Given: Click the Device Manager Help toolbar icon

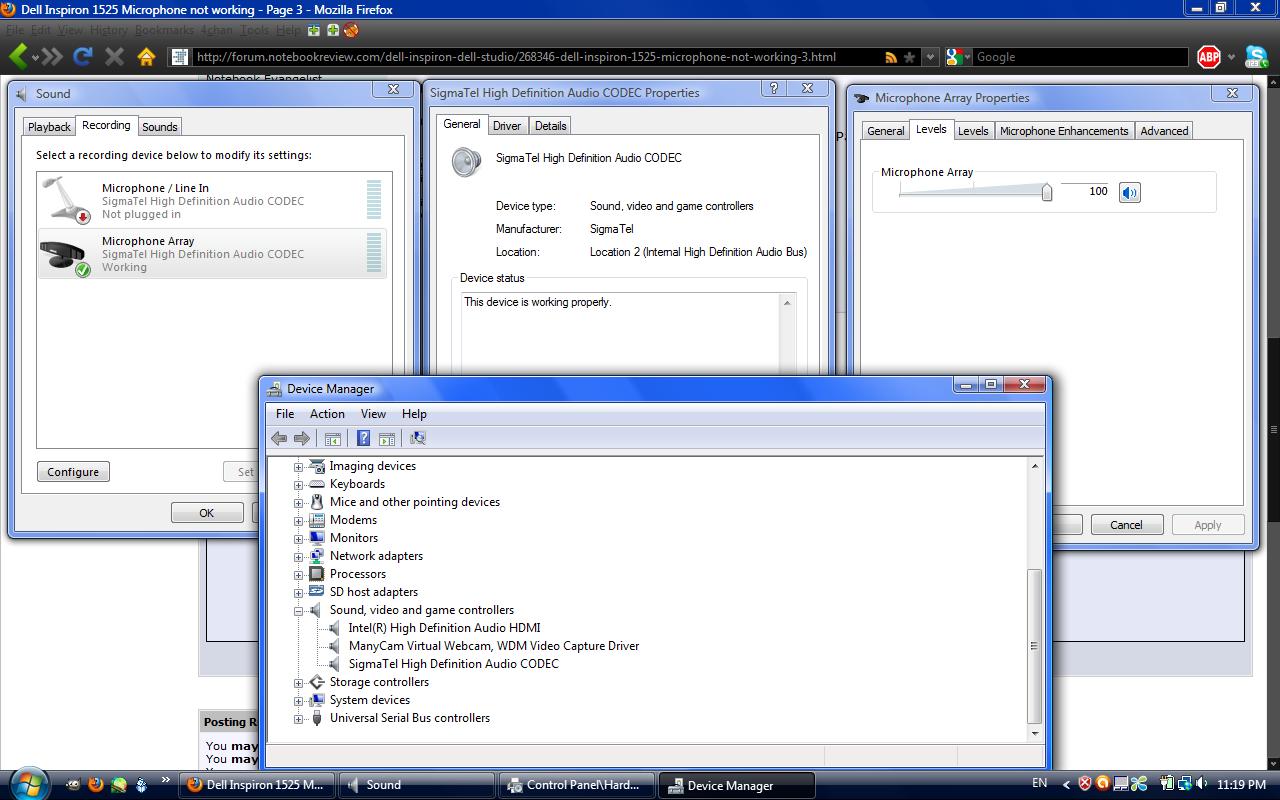Looking at the screenshot, I should (363, 438).
